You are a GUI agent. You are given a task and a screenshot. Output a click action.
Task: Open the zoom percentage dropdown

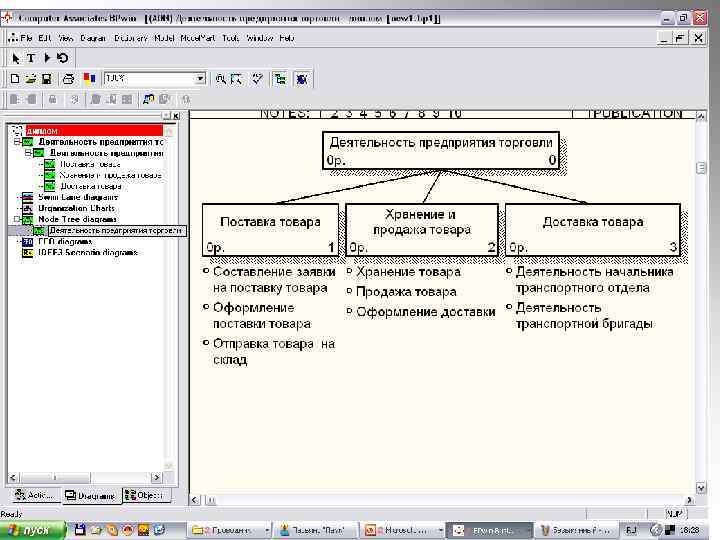tap(200, 78)
